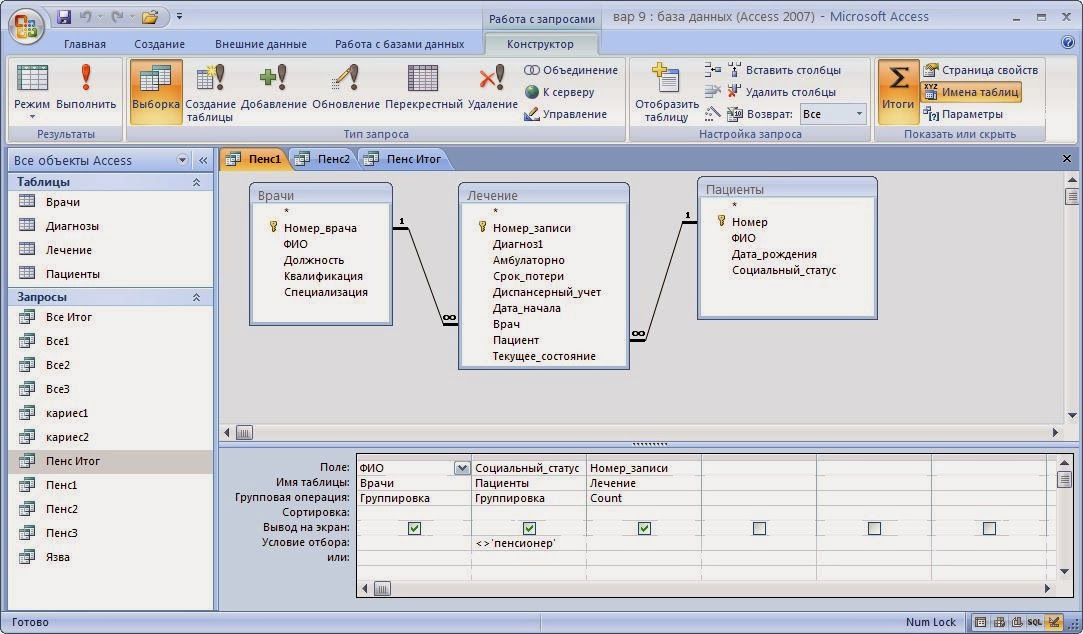Image resolution: width=1083 pixels, height=634 pixels.
Task: Select the Добавление query type
Action: pyautogui.click(x=273, y=88)
